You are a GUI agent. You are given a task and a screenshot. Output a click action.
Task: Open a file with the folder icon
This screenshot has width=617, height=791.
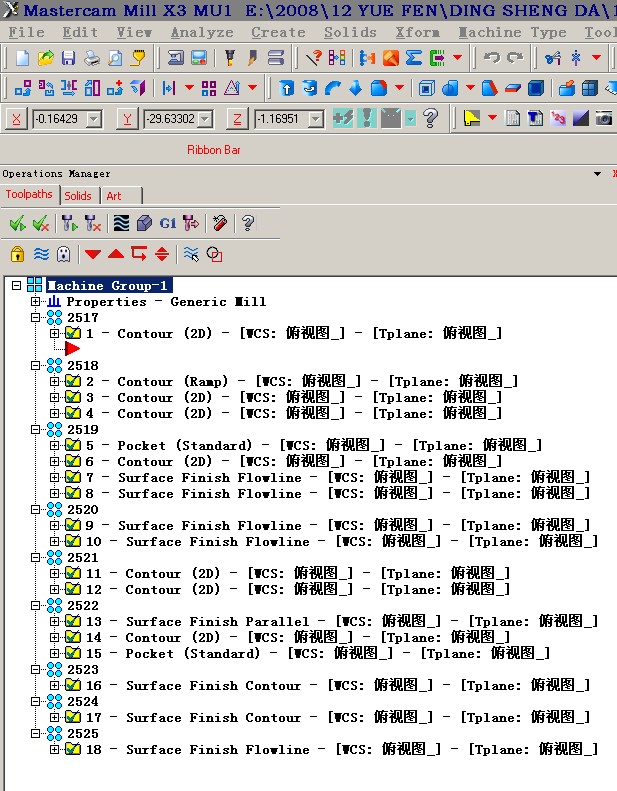coord(45,58)
